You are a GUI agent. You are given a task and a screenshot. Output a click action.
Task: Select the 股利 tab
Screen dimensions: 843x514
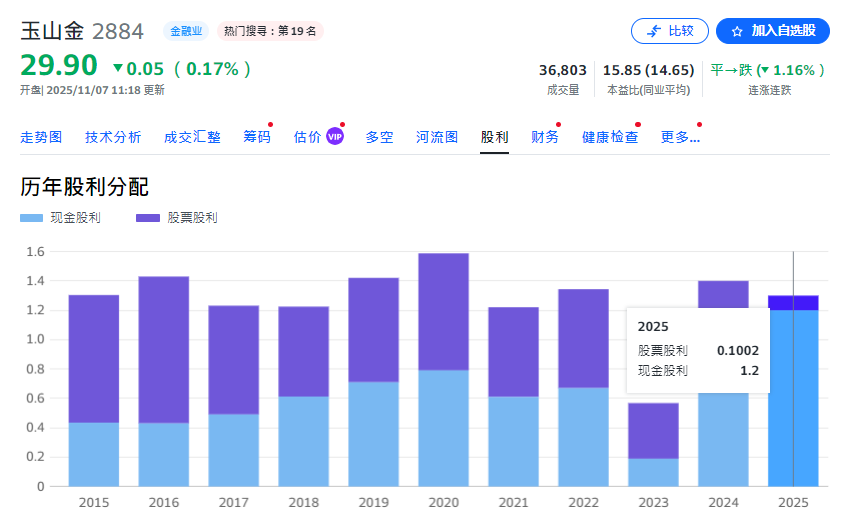click(x=494, y=137)
